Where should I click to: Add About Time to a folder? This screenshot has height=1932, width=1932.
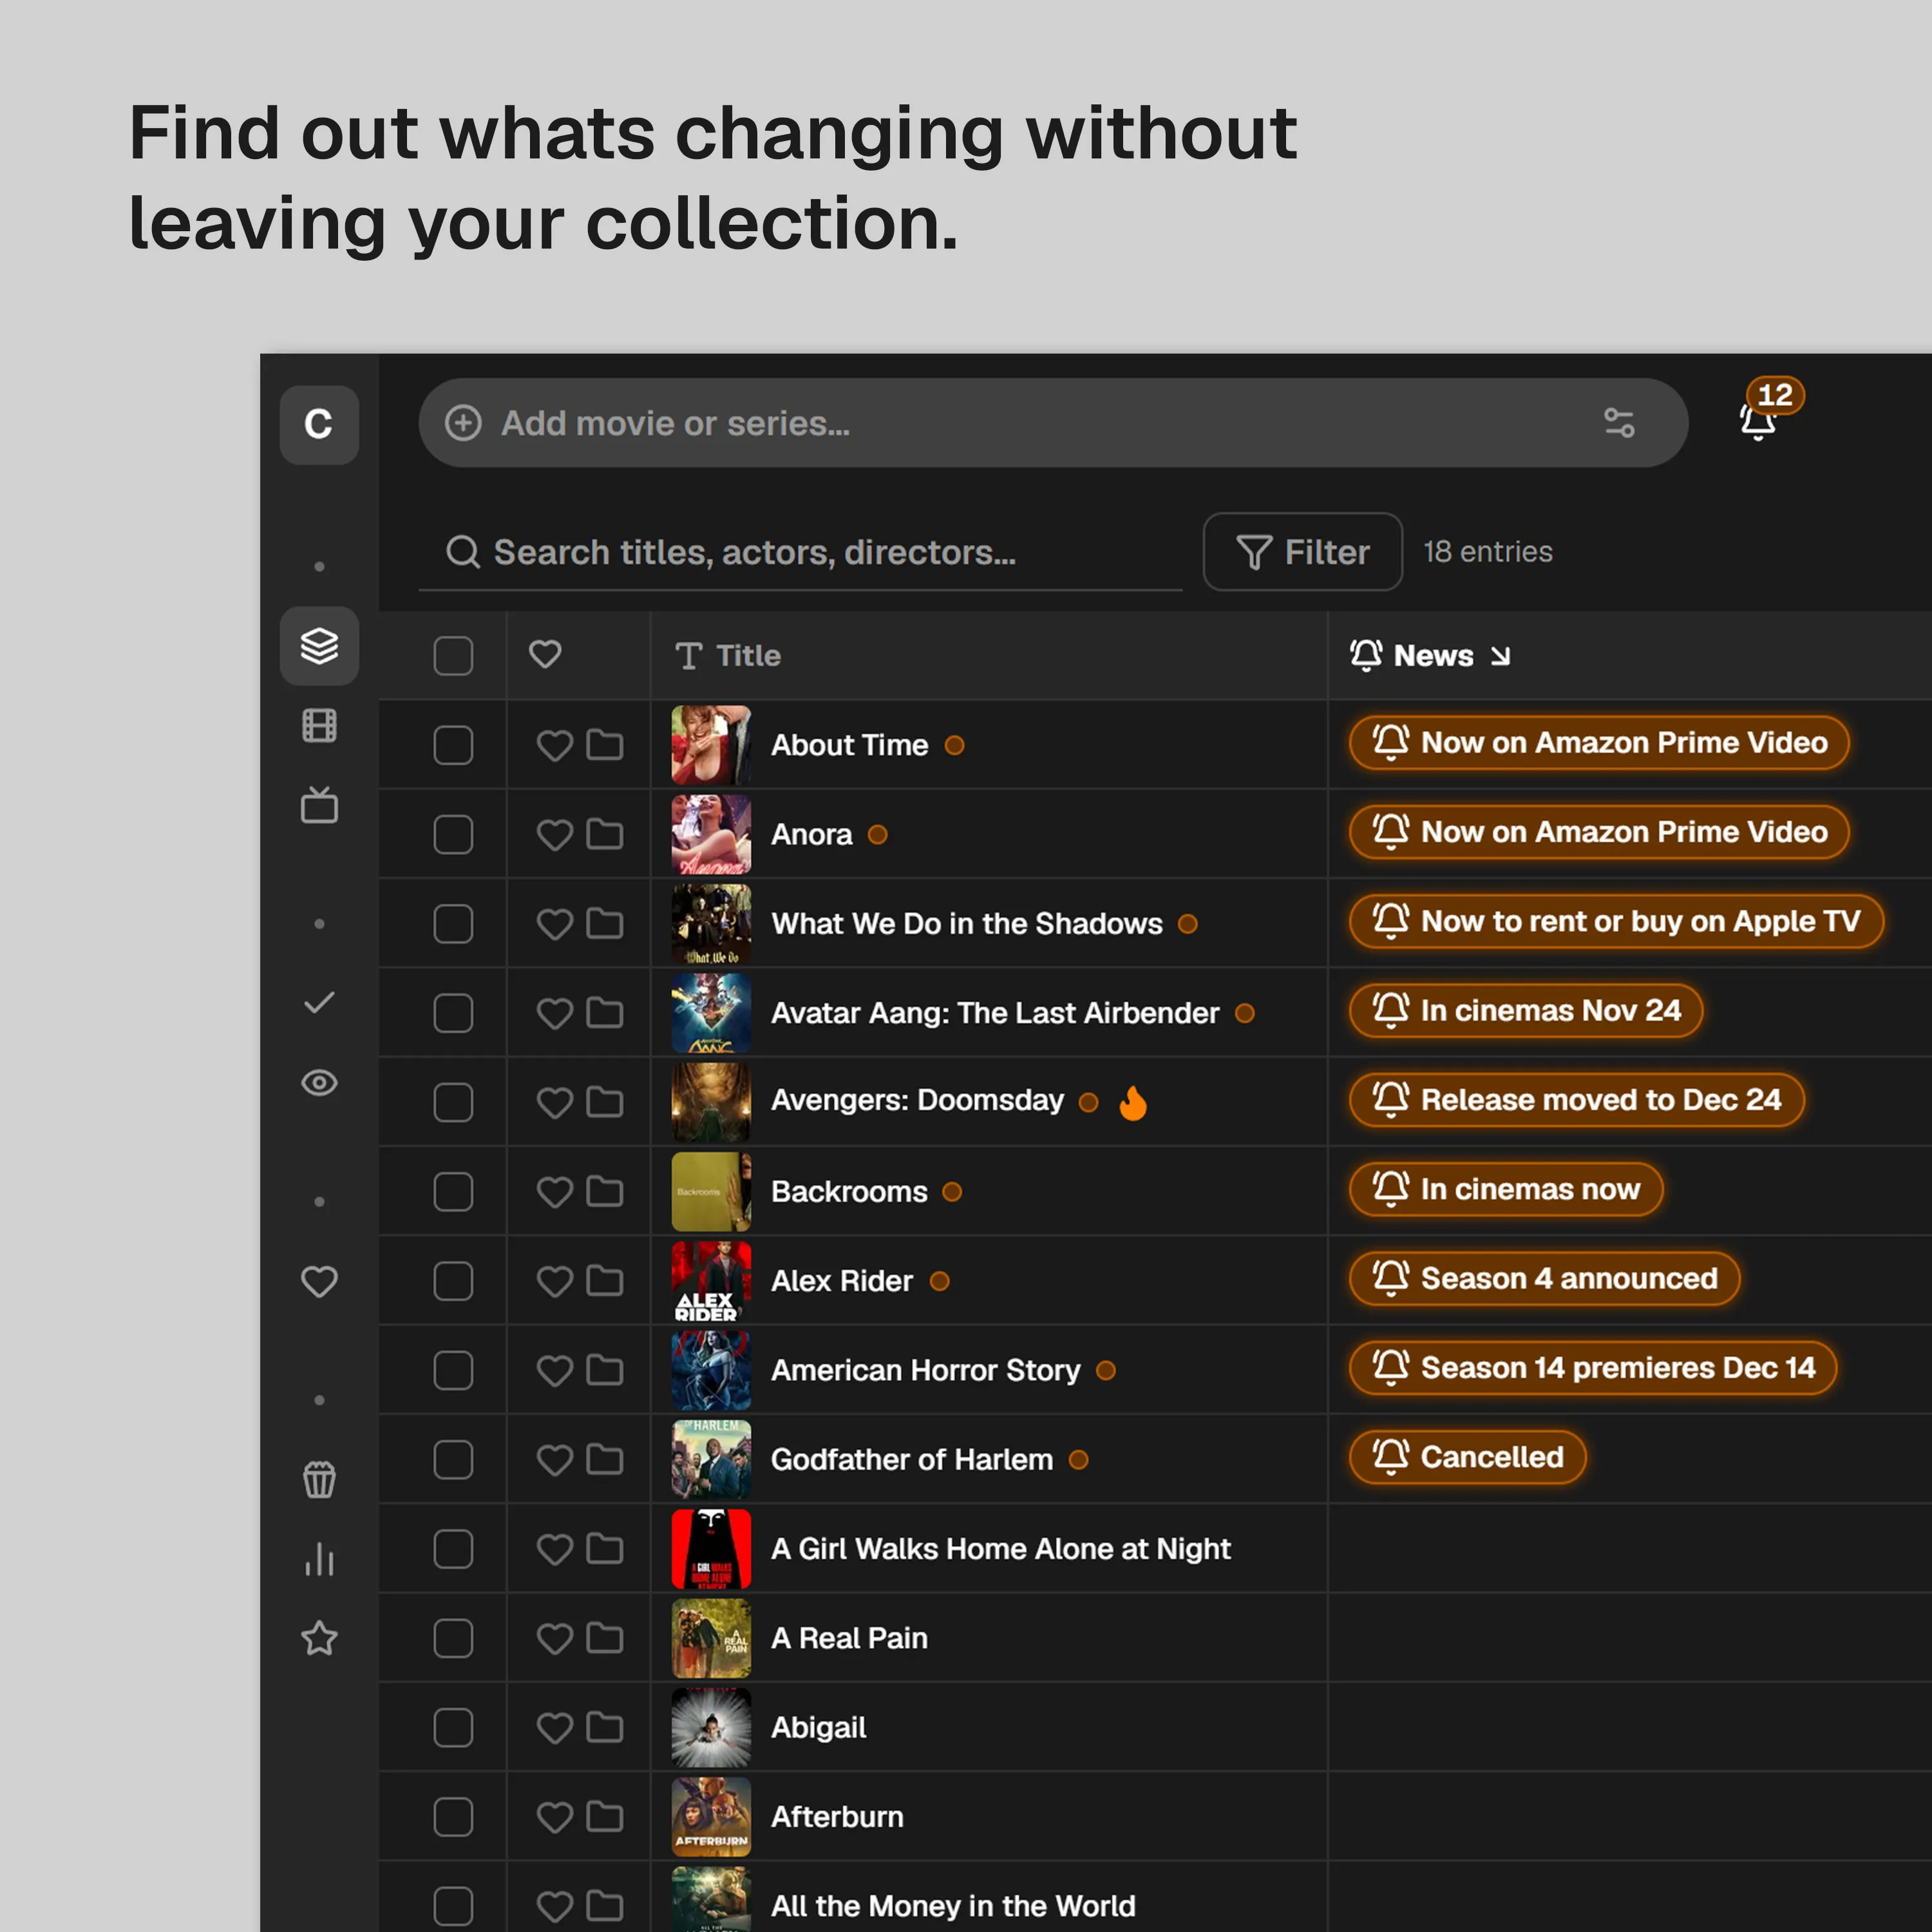point(604,745)
